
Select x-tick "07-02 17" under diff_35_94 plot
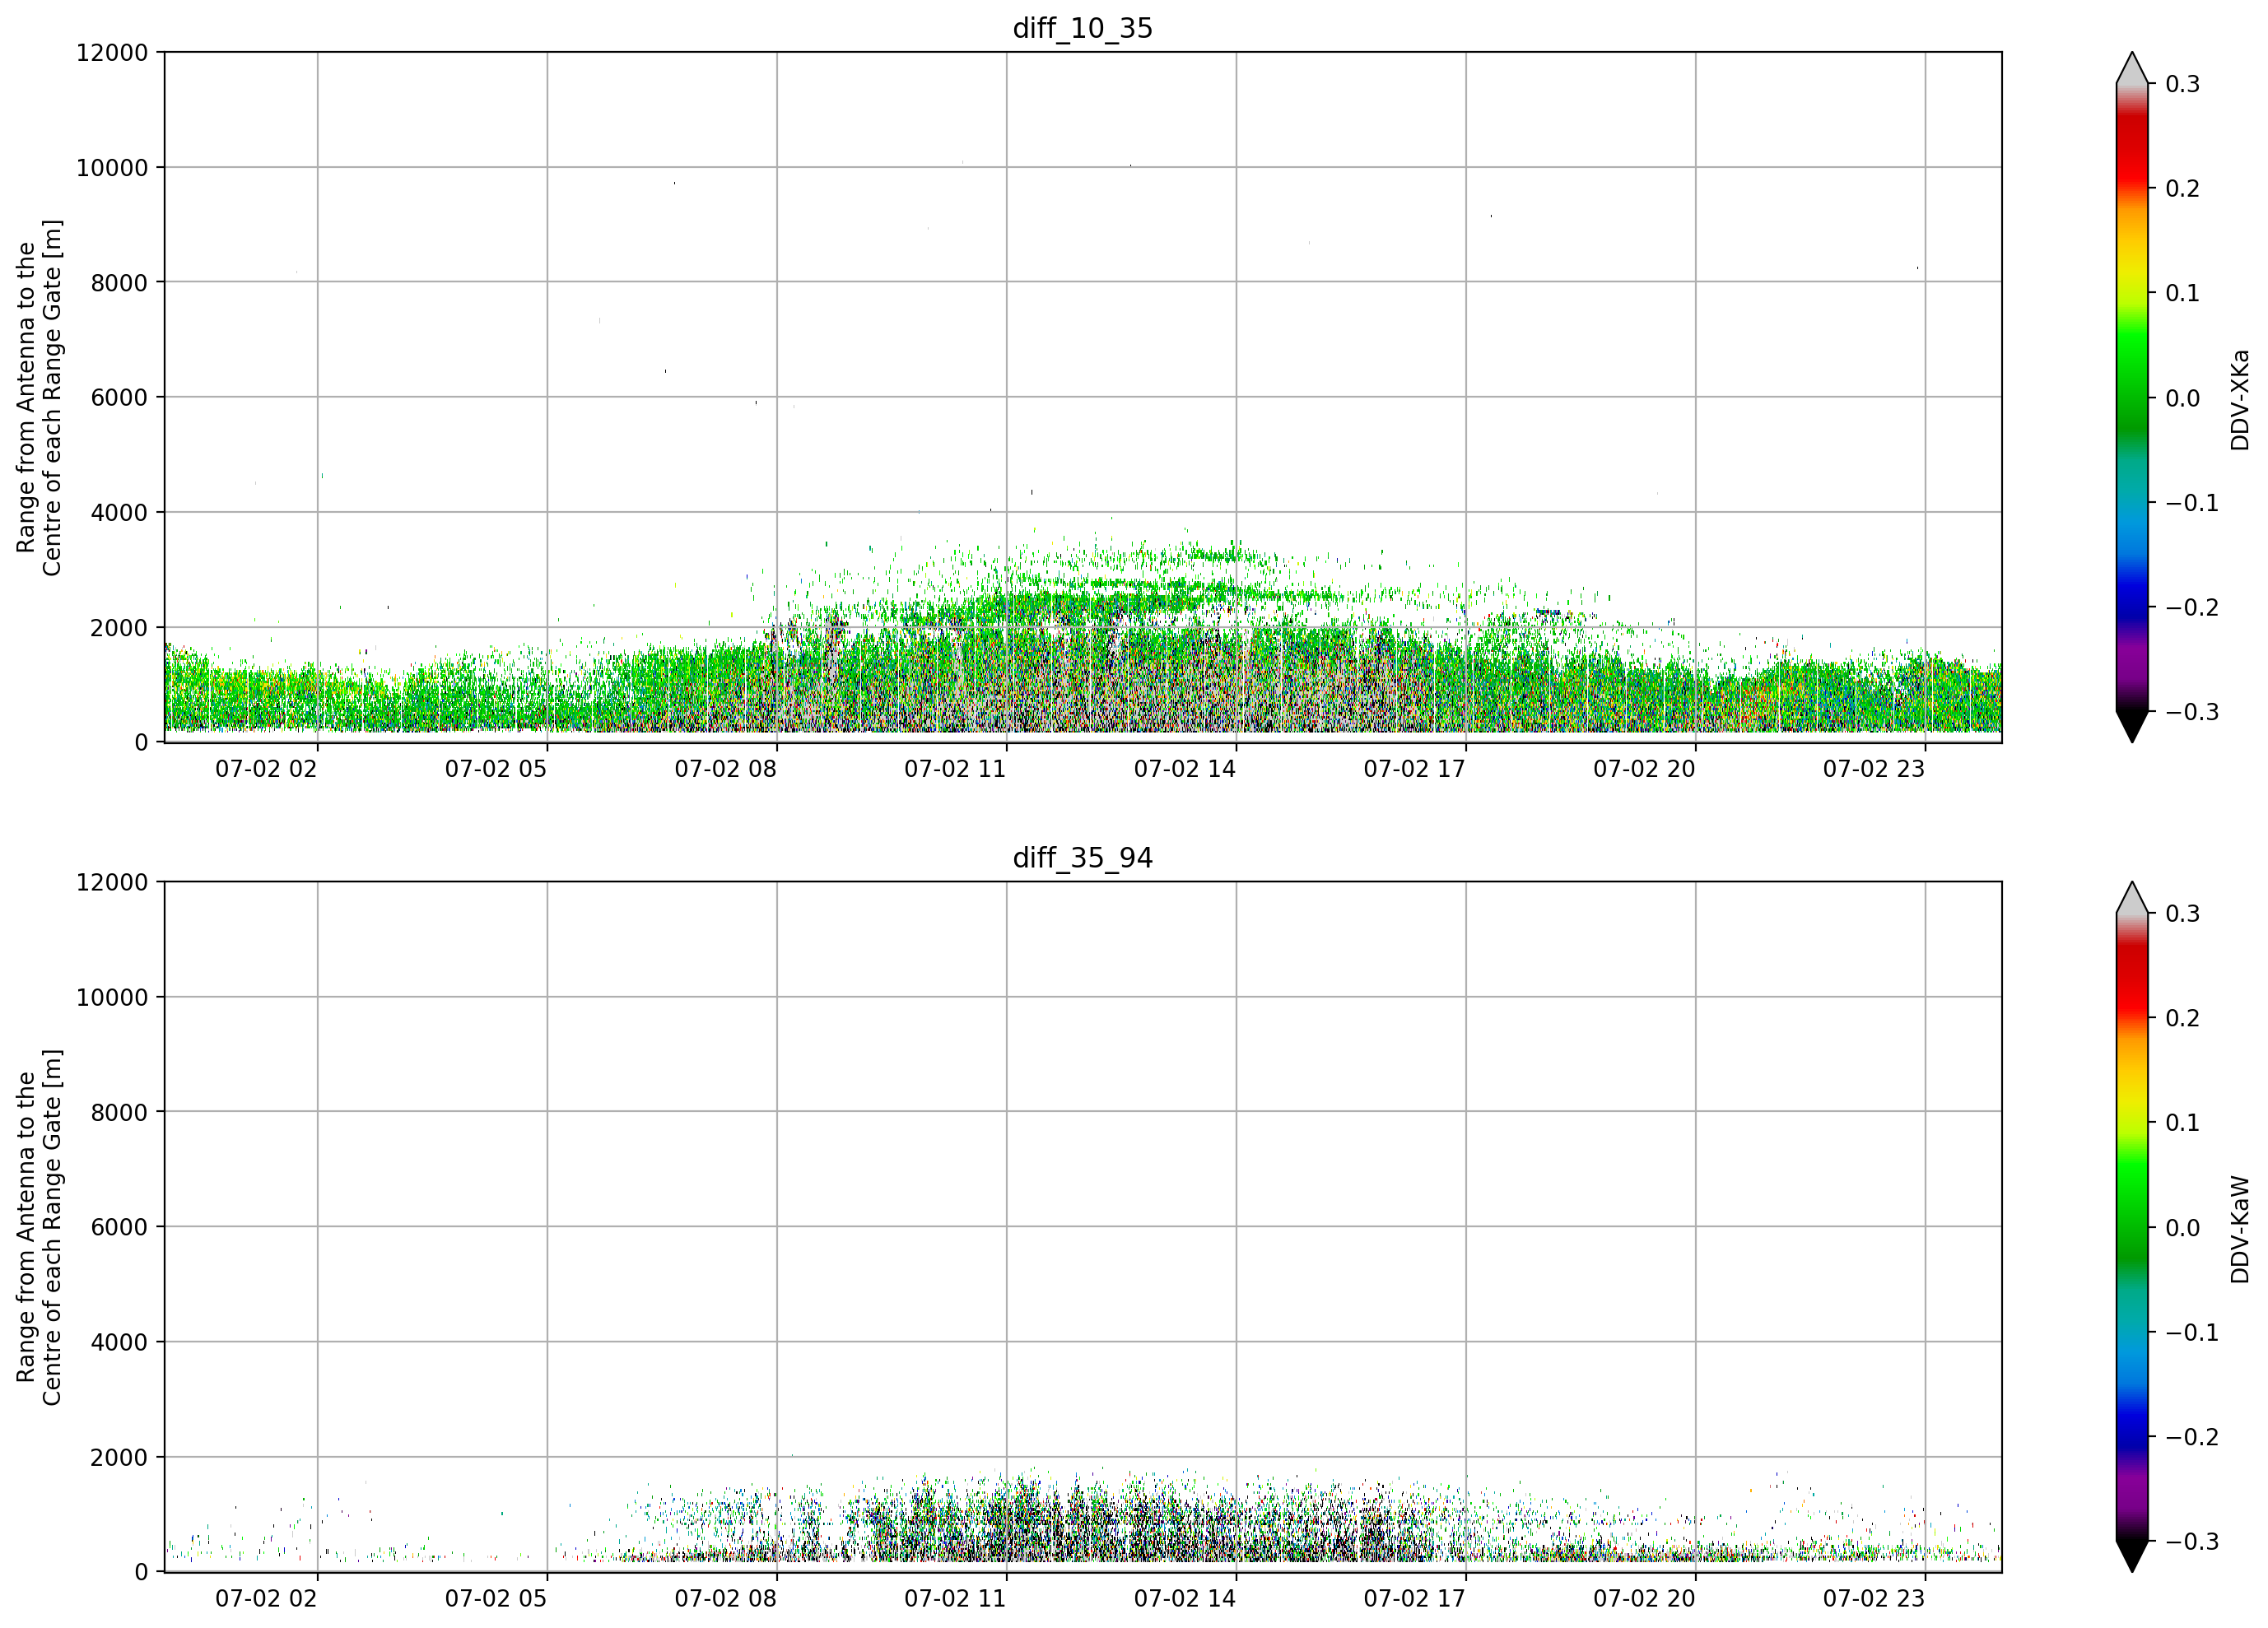(x=1415, y=1599)
